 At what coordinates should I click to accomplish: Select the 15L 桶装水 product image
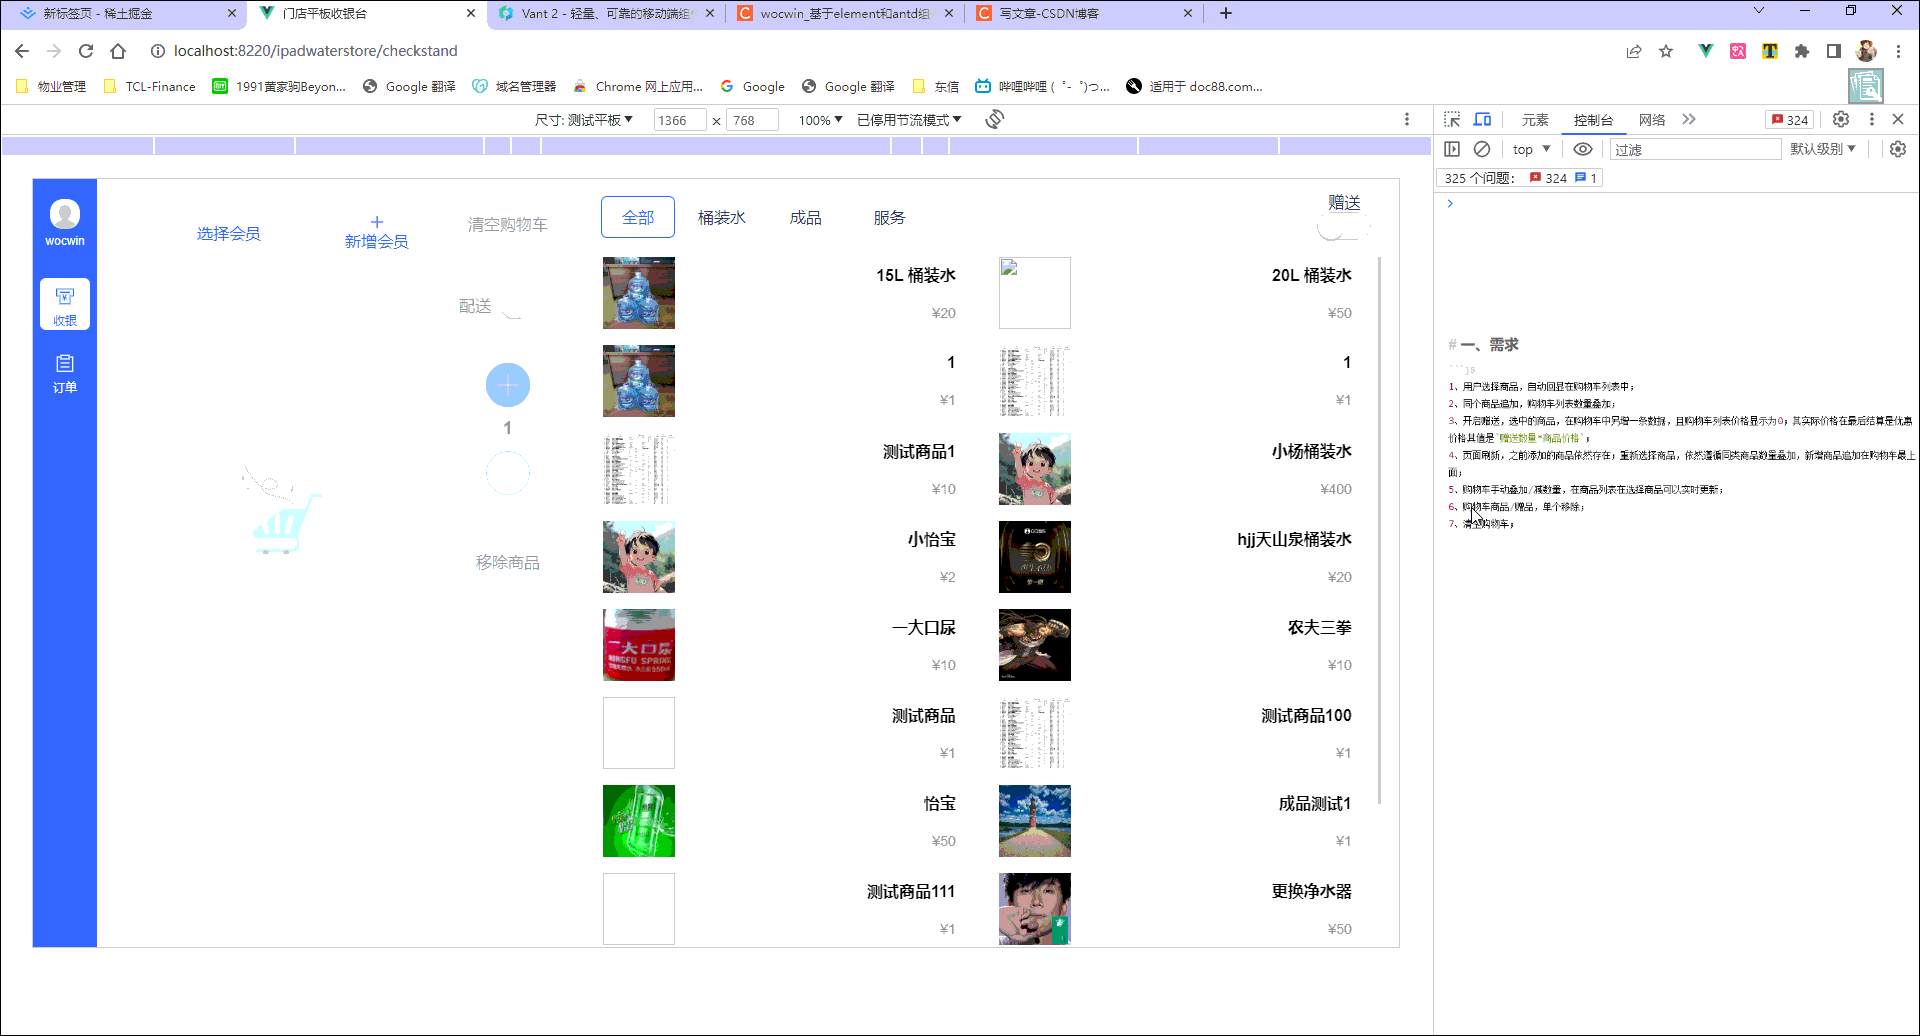click(x=639, y=293)
